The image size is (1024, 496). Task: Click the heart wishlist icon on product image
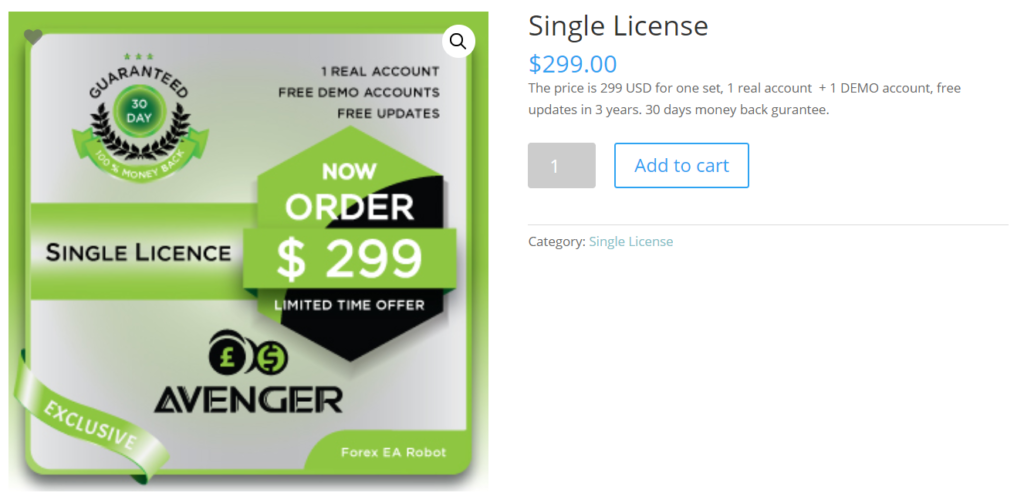[x=33, y=37]
